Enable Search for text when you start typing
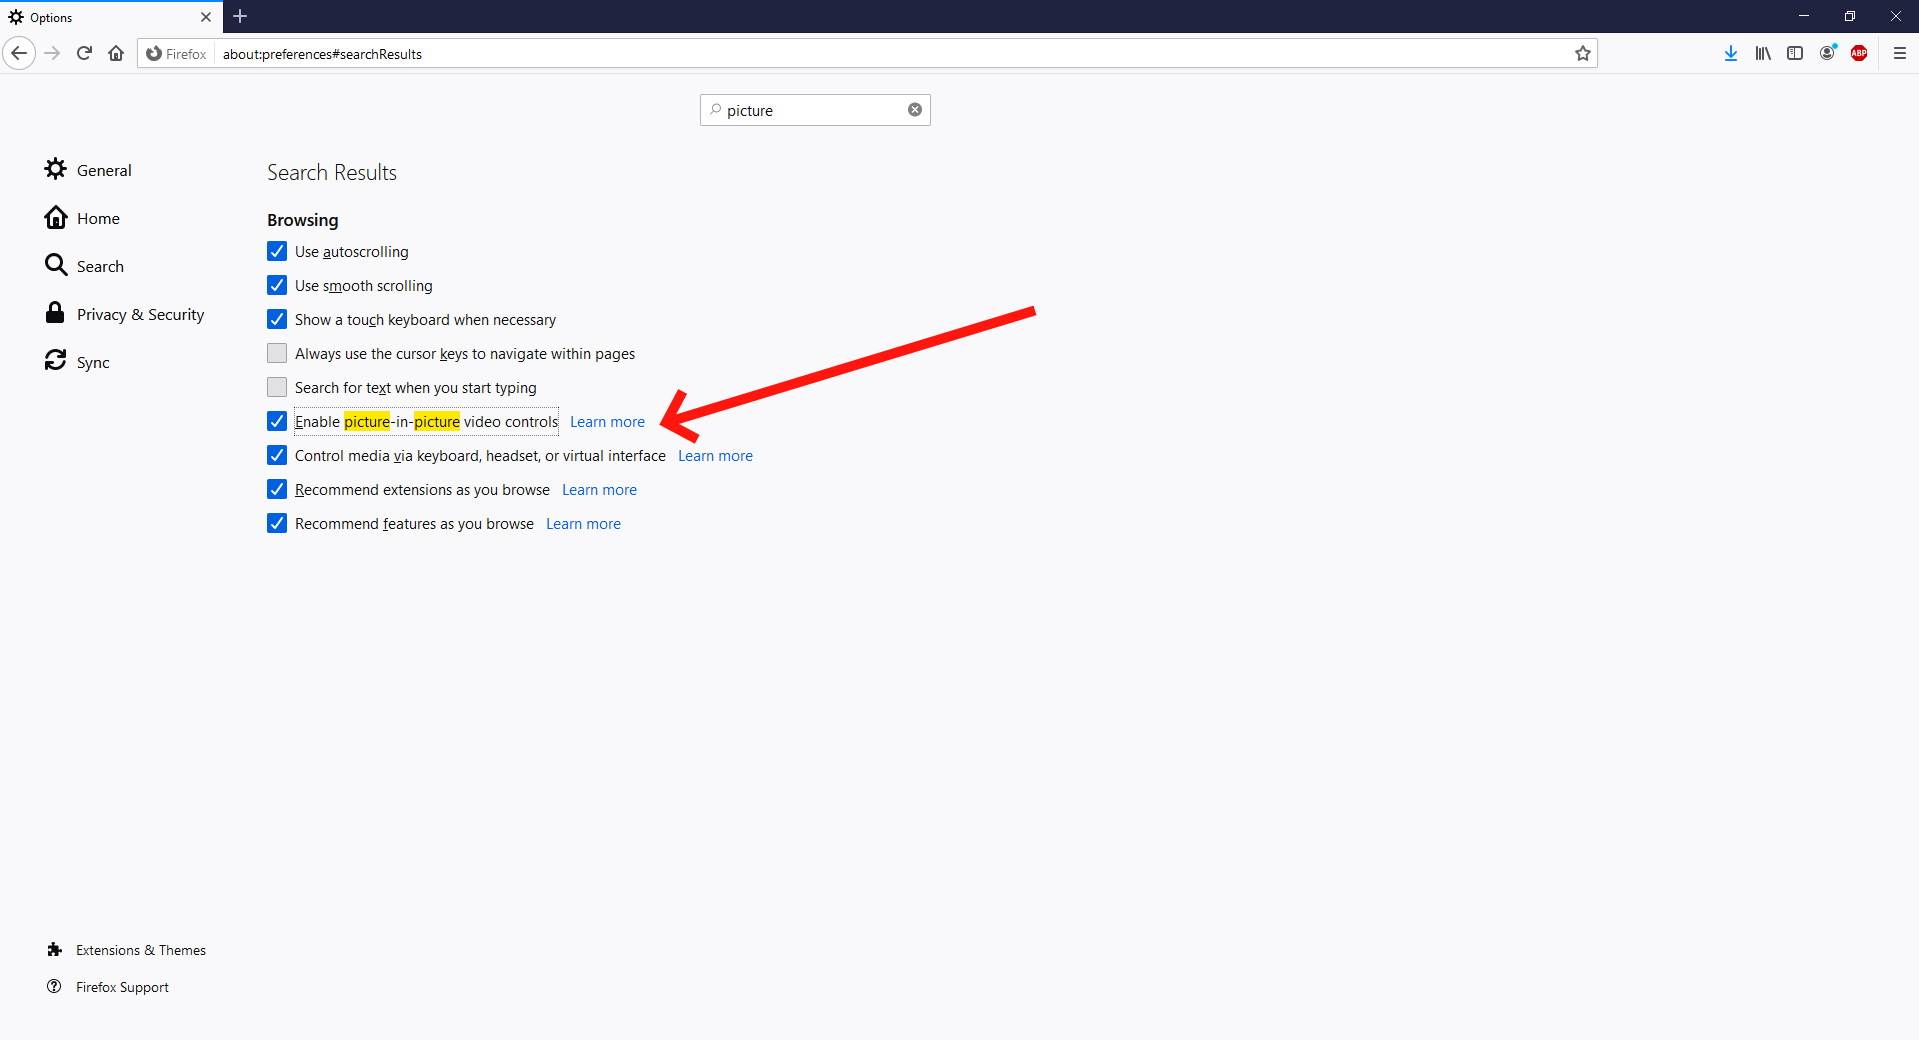This screenshot has width=1919, height=1040. 277,387
